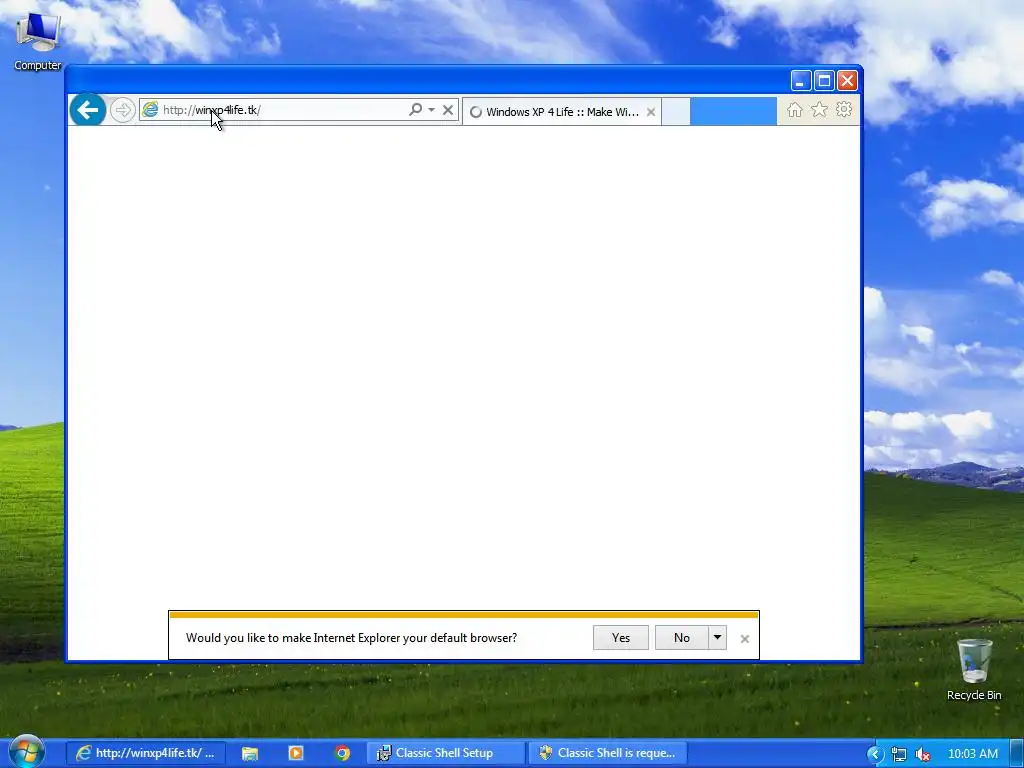Open the Computer desktop icon
Screen dimensions: 1024x768
(x=38, y=40)
